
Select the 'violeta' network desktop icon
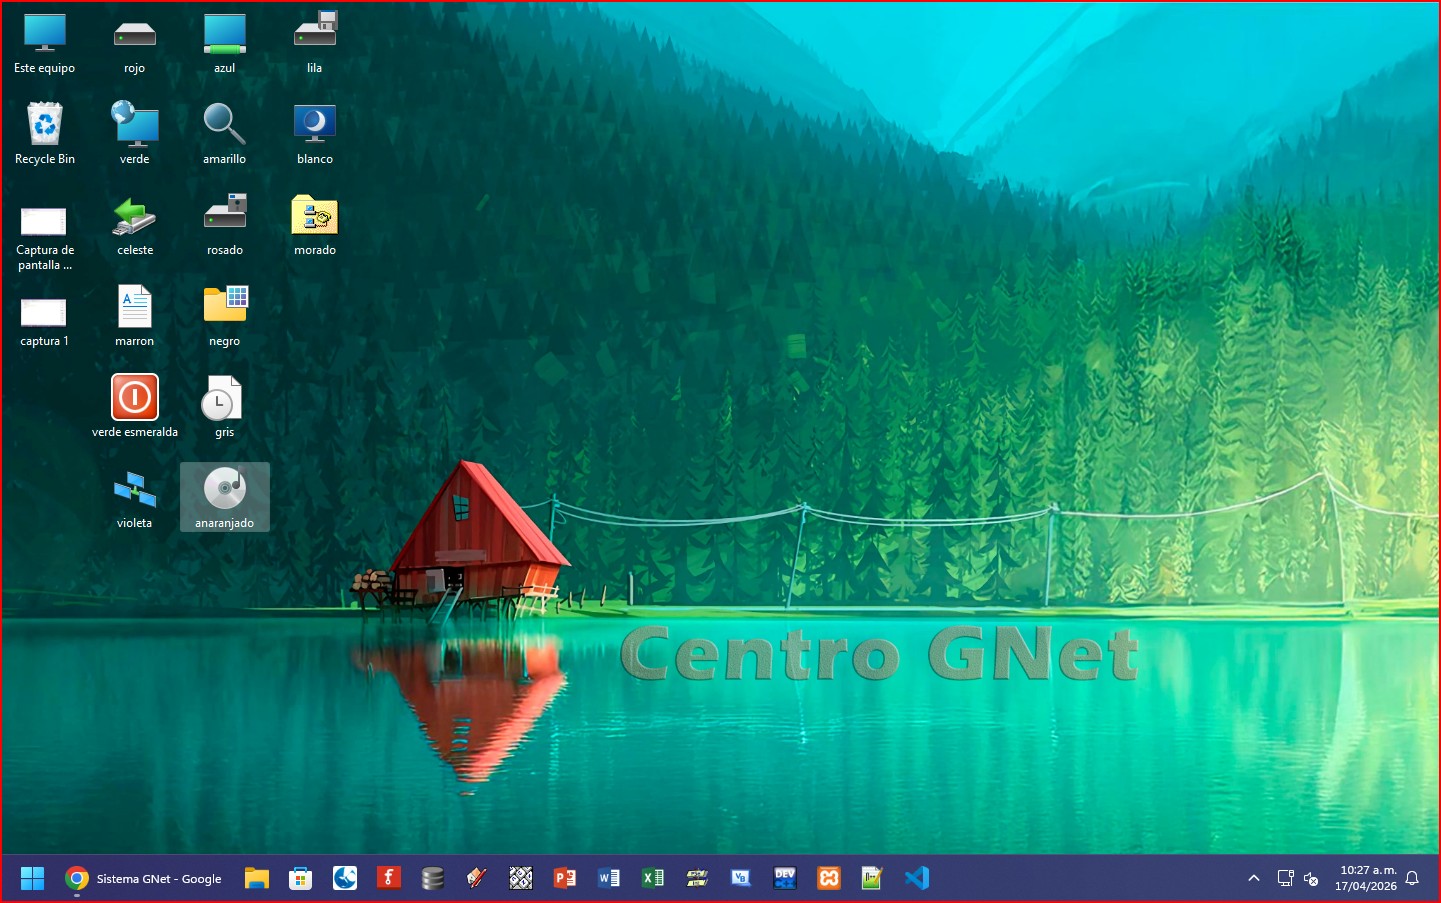coord(135,489)
